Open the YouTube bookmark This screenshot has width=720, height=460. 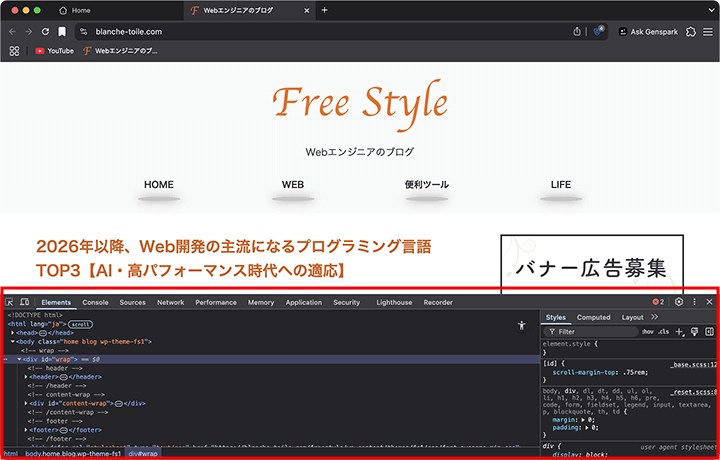point(55,51)
